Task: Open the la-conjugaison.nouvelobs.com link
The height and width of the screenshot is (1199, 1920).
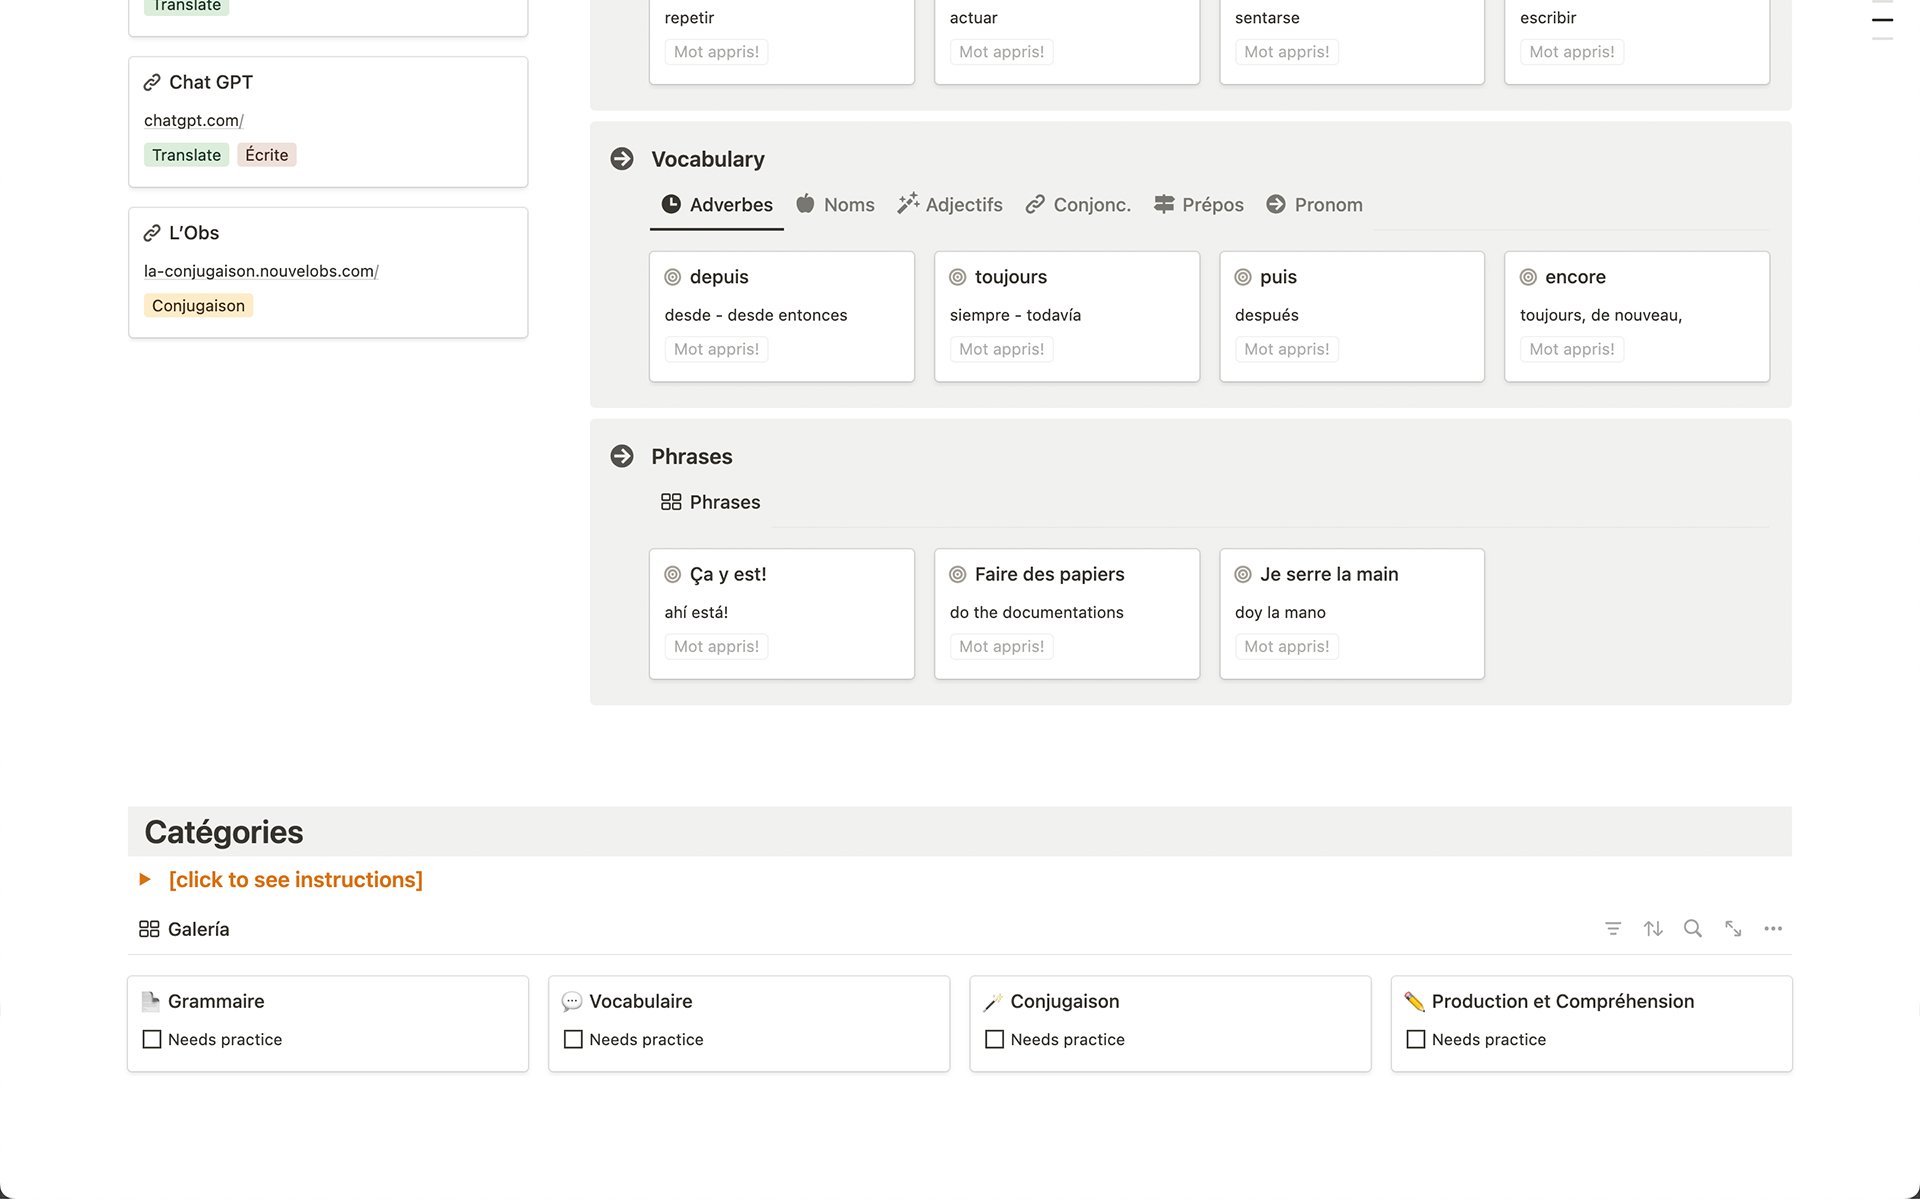Action: tap(260, 270)
